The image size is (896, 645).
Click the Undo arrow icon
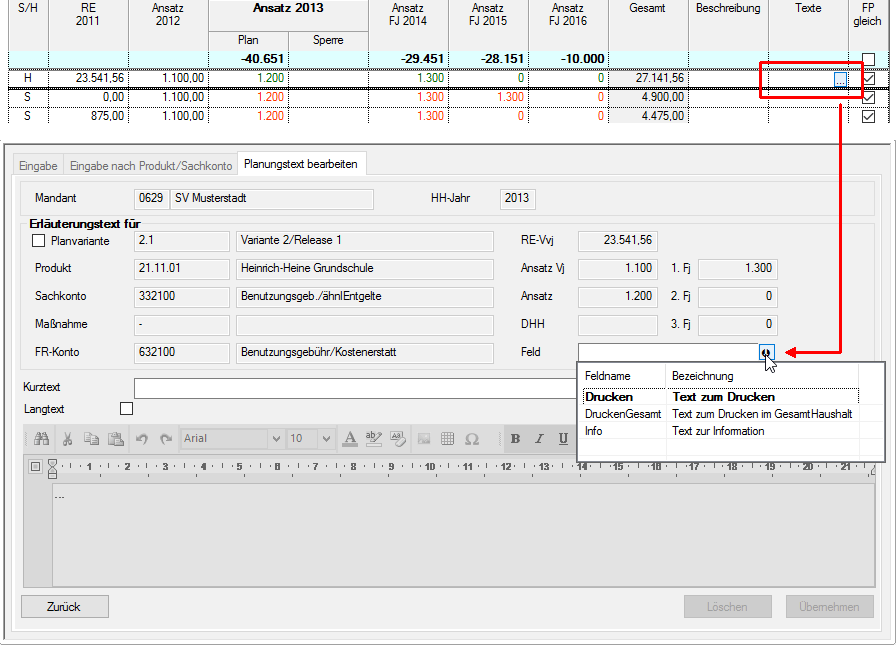tap(143, 439)
